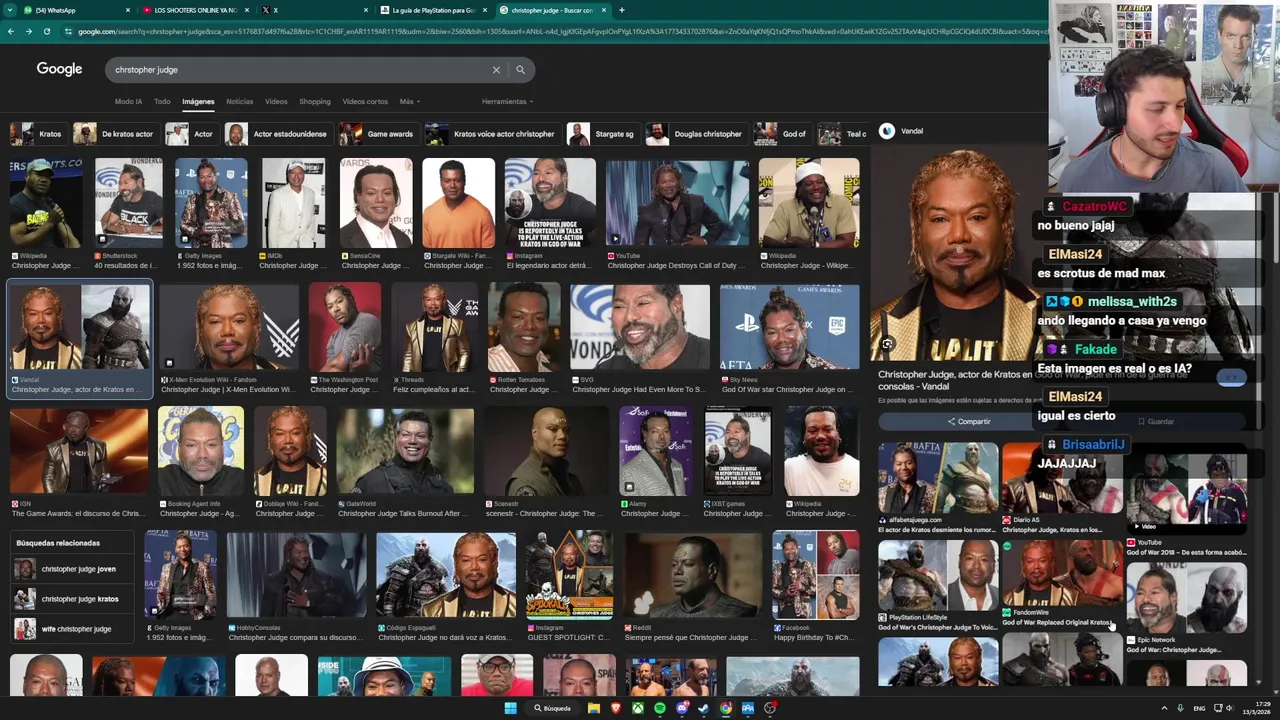Go forward with browser forward arrow
This screenshot has width=1280, height=720.
tap(28, 31)
